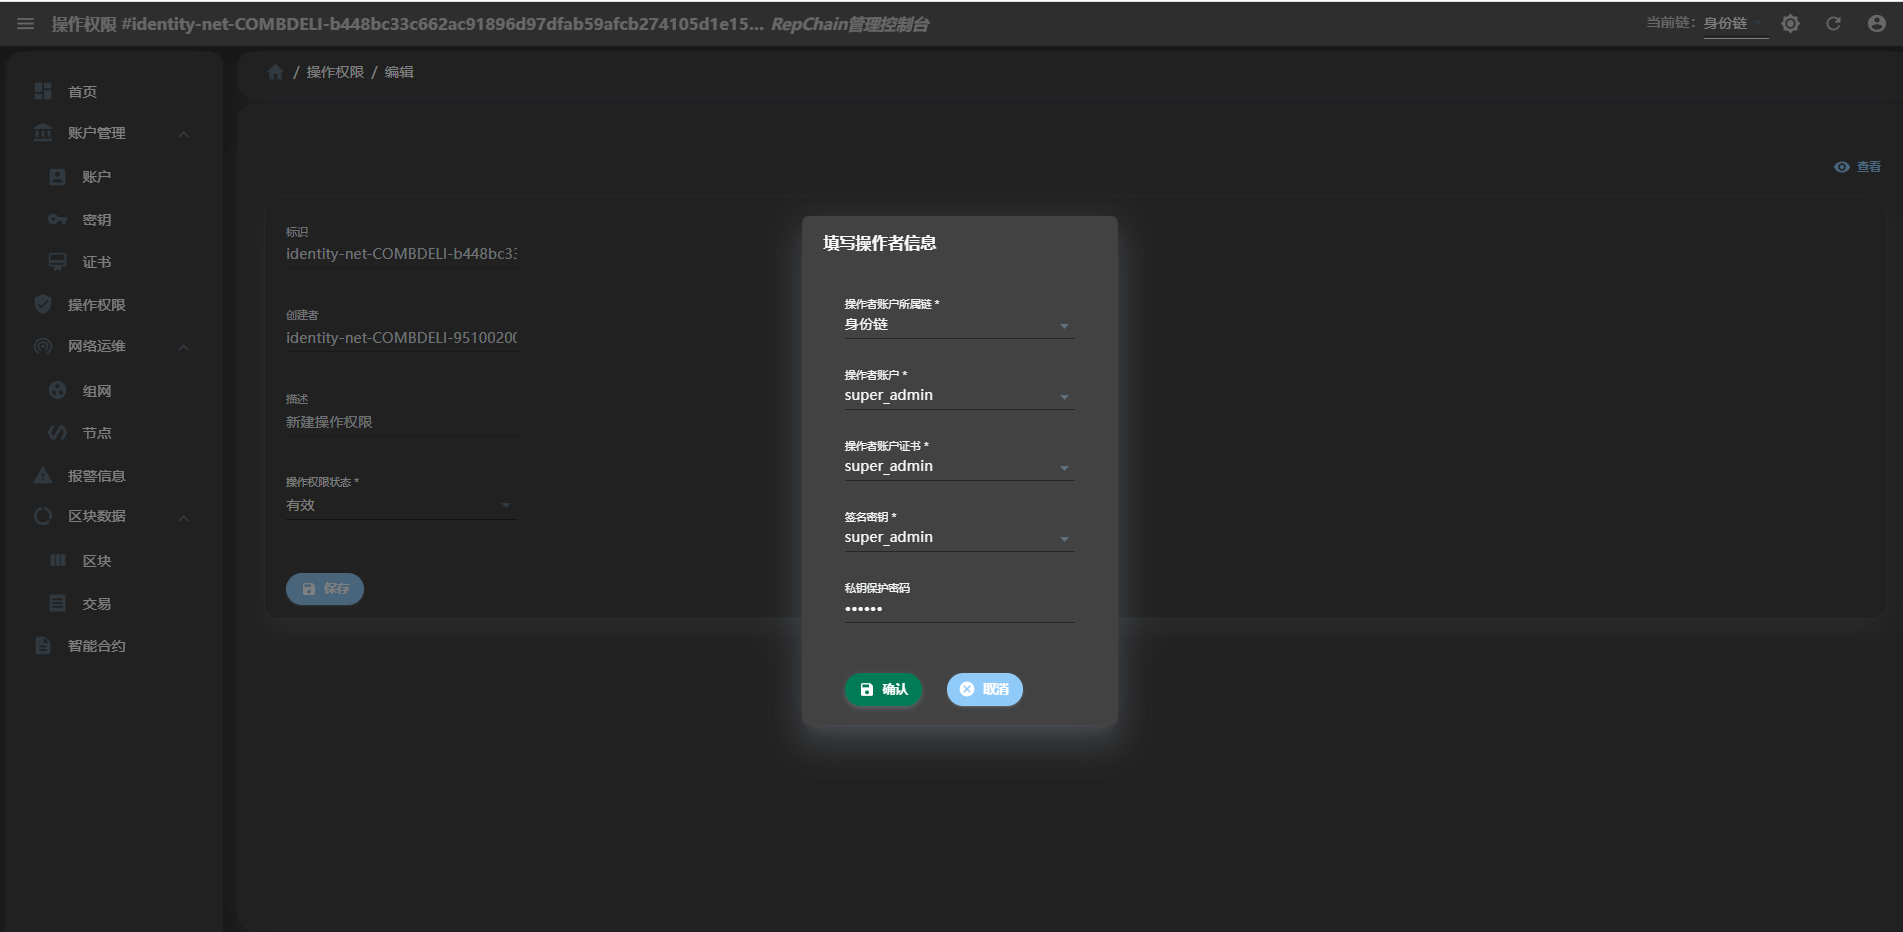Click the 编辑 breadcrumb item
The height and width of the screenshot is (932, 1903).
[399, 72]
